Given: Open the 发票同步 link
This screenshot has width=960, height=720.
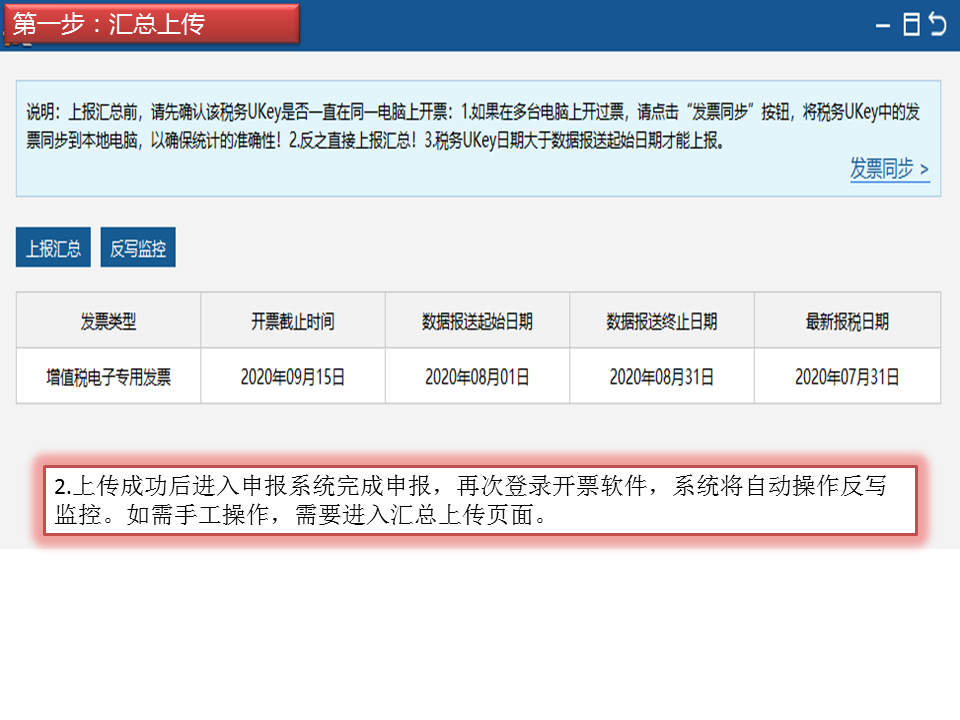Looking at the screenshot, I should pyautogui.click(x=889, y=168).
